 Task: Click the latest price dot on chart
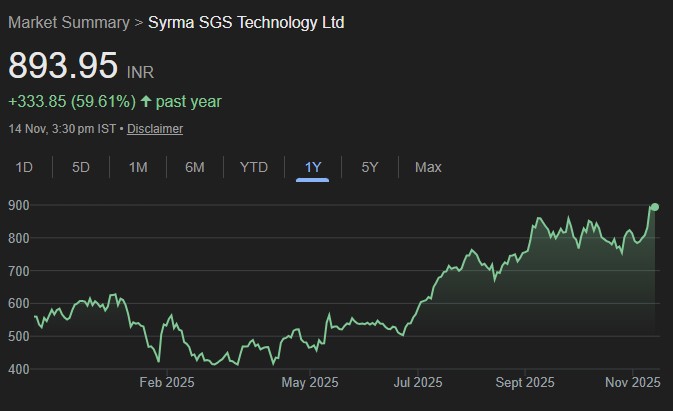[x=654, y=207]
